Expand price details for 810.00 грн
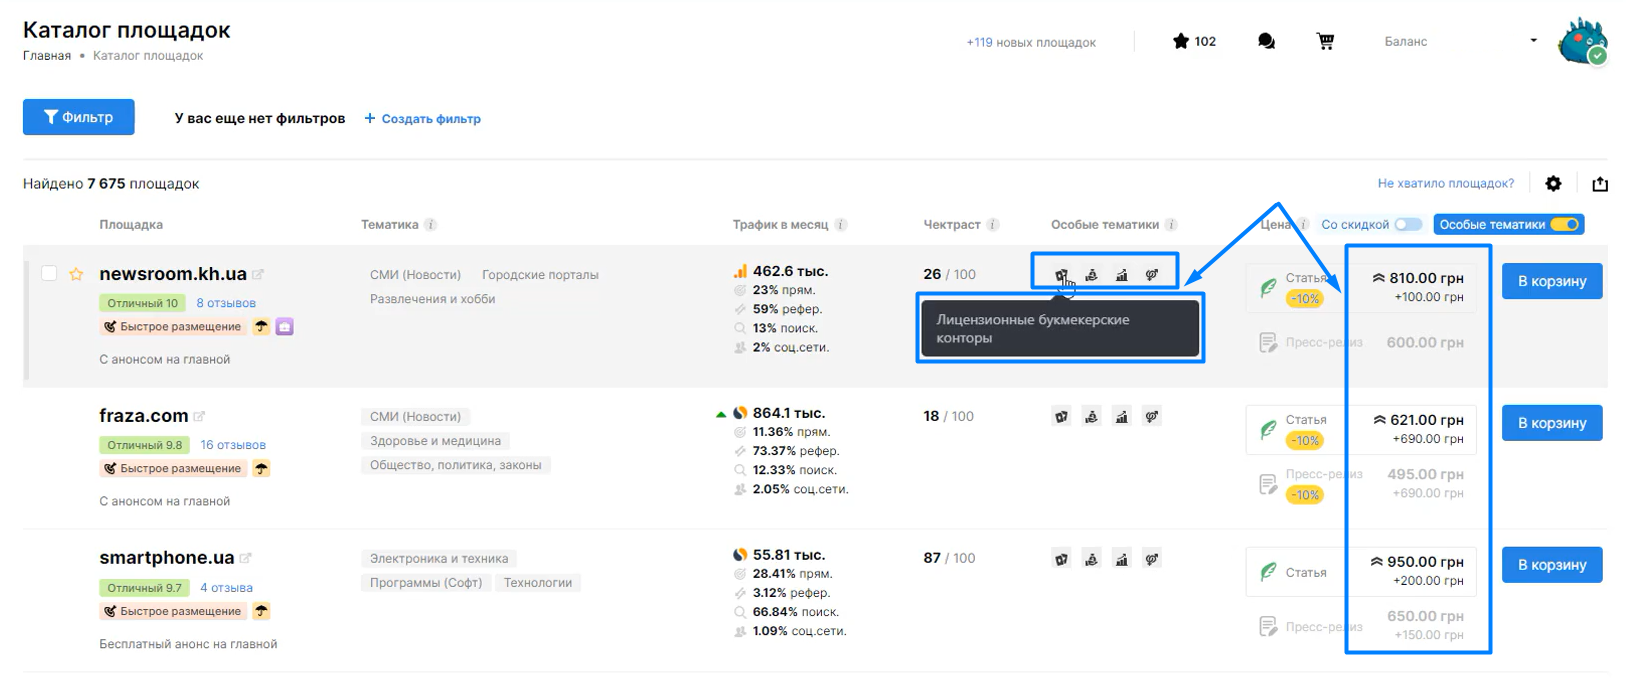 [1379, 278]
